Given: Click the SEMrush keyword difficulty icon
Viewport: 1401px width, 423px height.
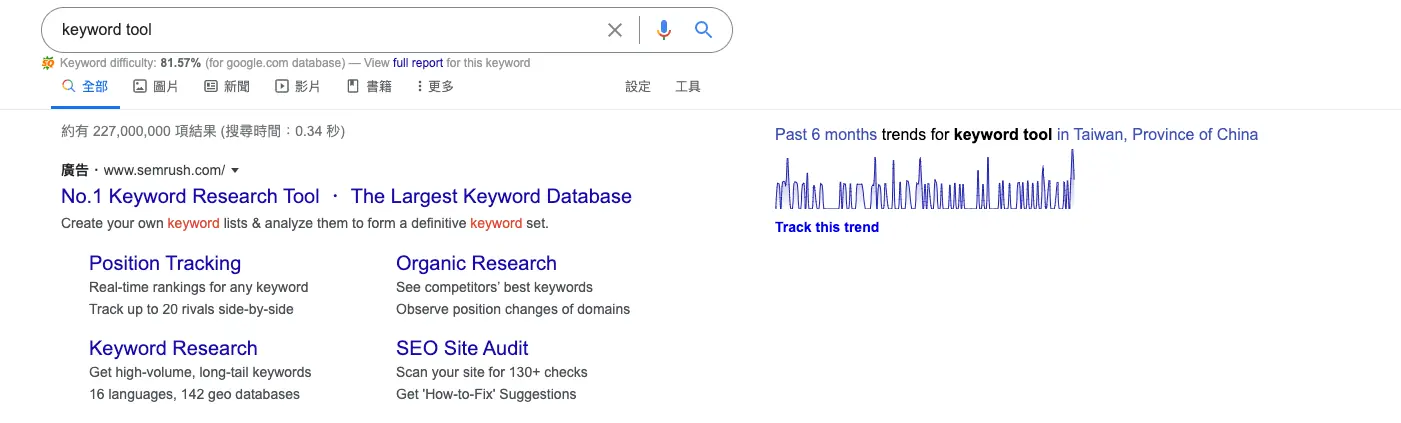Looking at the screenshot, I should click(x=48, y=63).
